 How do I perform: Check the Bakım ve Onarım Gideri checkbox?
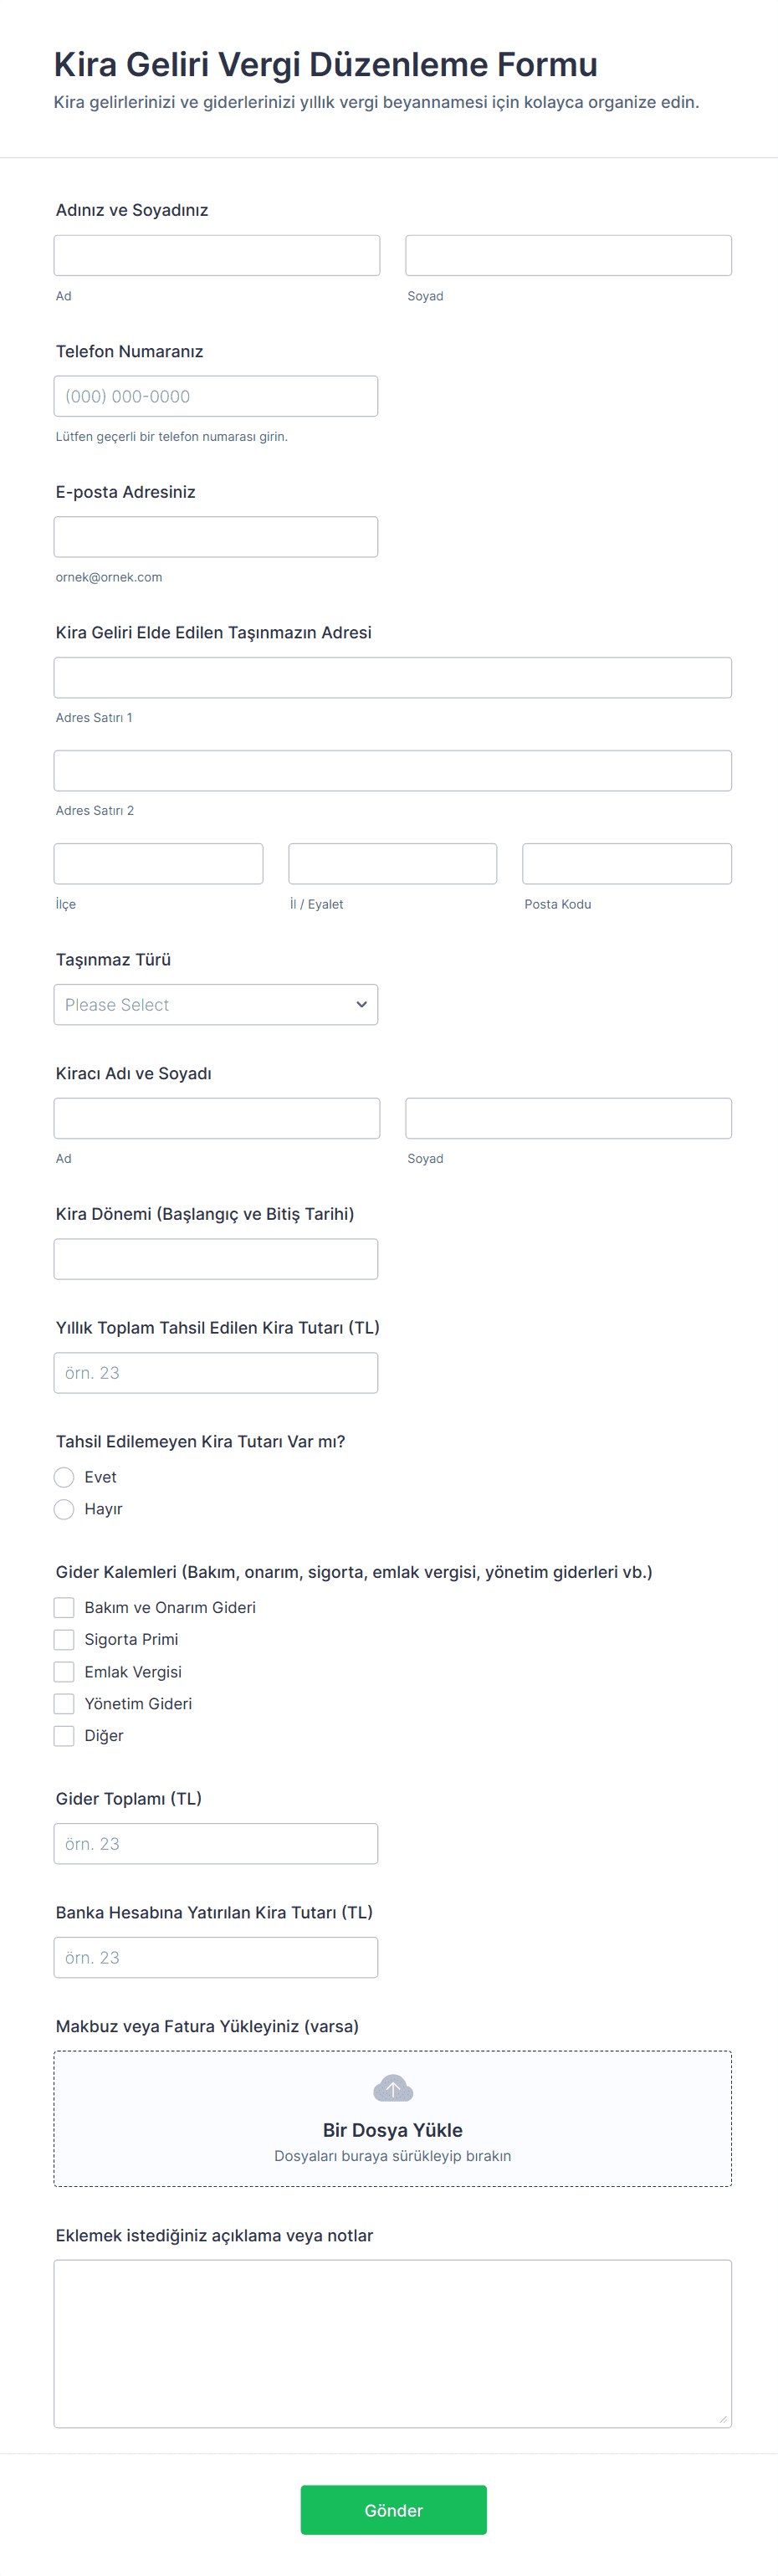point(64,1607)
